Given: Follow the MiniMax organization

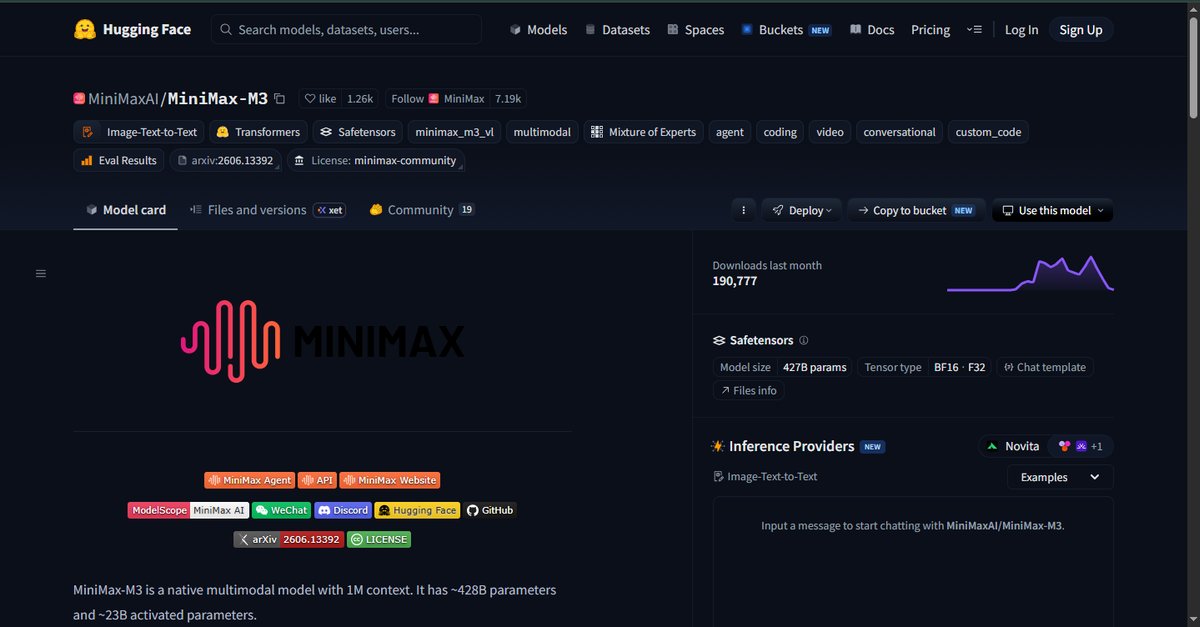Looking at the screenshot, I should (438, 99).
